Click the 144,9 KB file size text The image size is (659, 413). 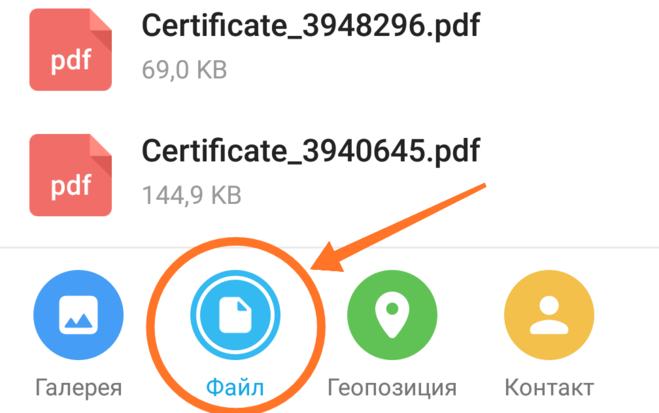coord(192,195)
